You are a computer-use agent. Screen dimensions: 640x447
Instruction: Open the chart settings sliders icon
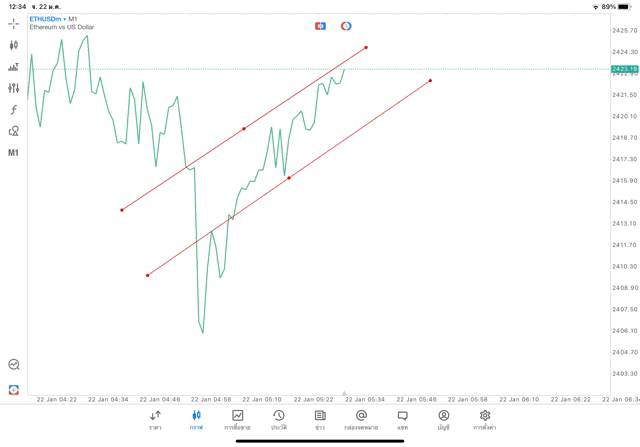[x=14, y=88]
